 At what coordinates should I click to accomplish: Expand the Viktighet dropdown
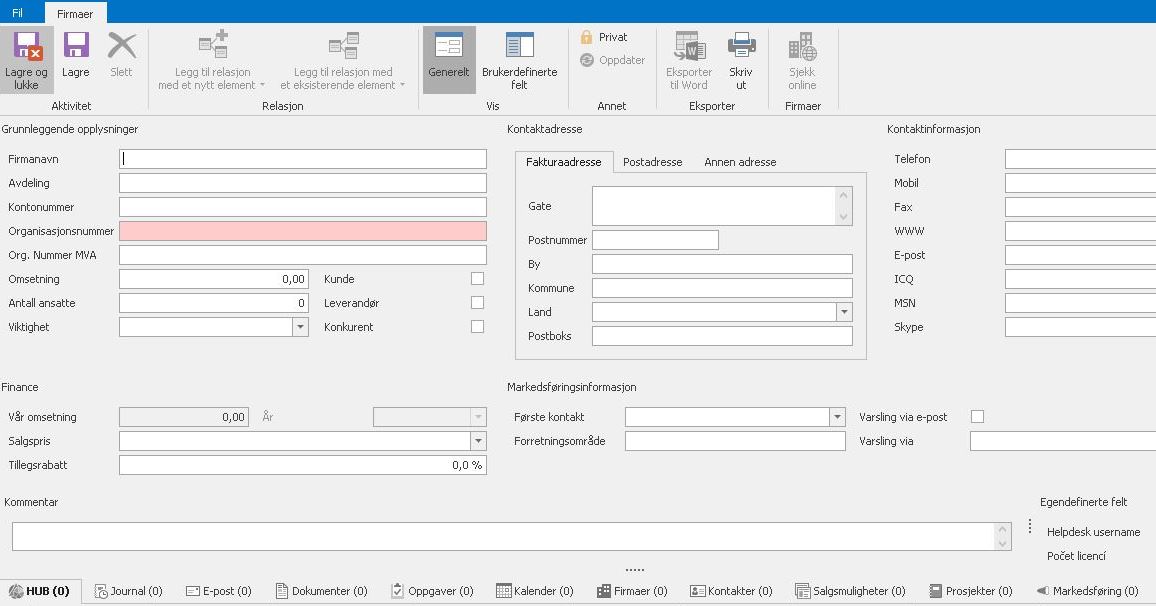point(300,327)
